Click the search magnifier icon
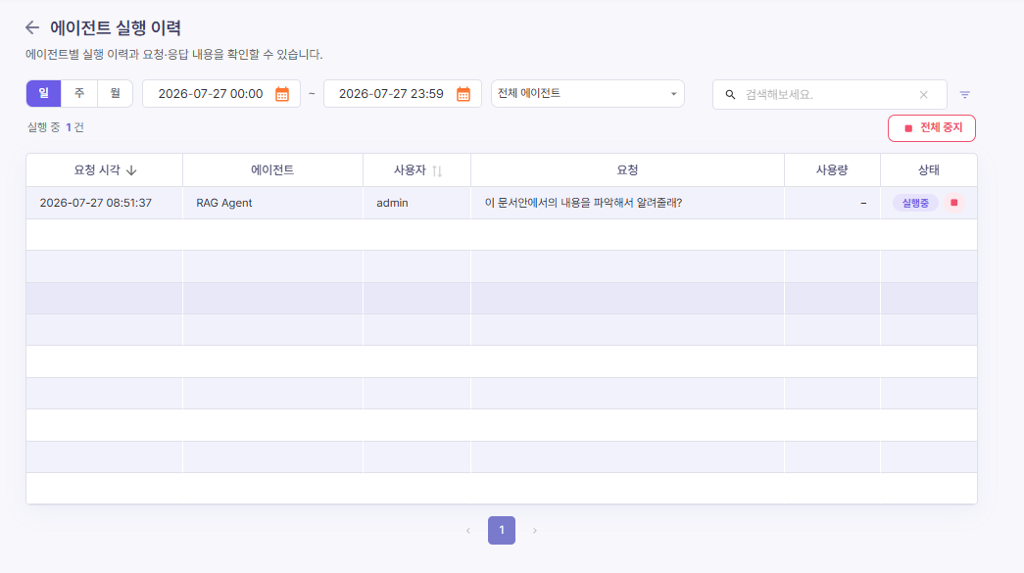 pos(730,95)
